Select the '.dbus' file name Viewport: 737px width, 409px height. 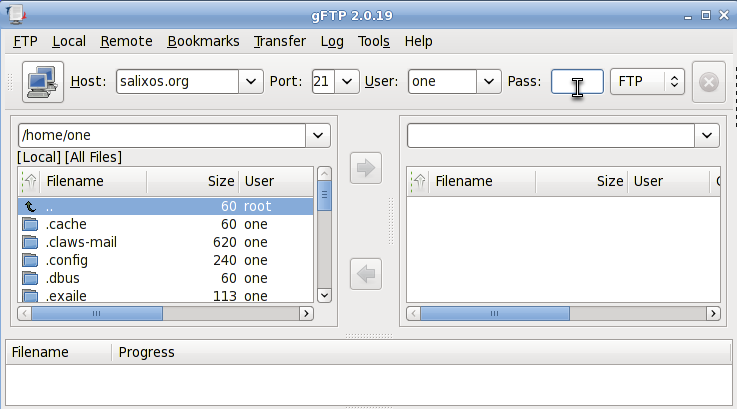click(63, 278)
